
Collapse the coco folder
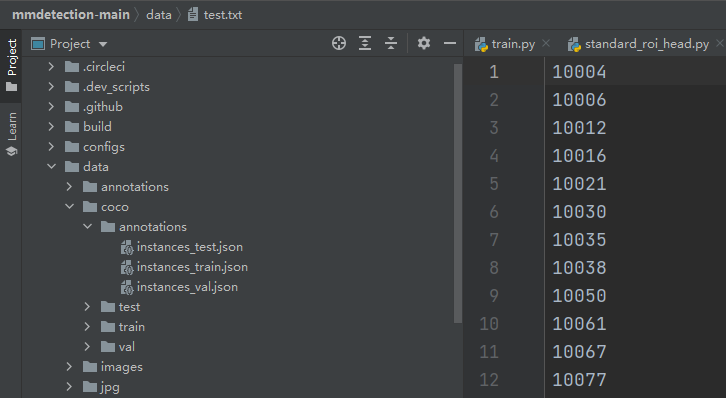69,206
